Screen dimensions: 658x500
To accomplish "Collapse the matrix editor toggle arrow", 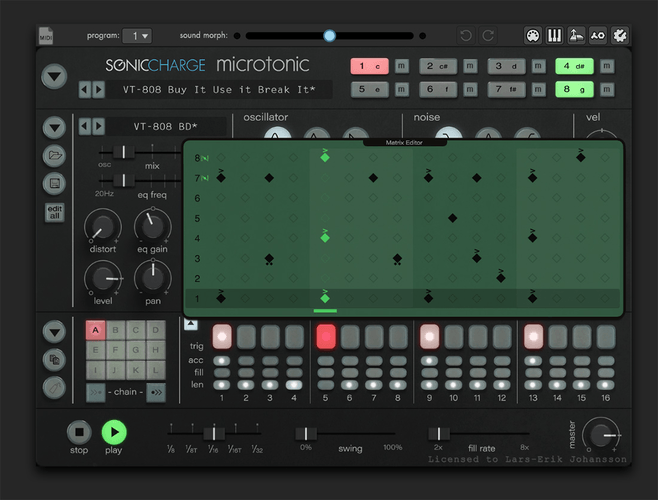I will [191, 324].
